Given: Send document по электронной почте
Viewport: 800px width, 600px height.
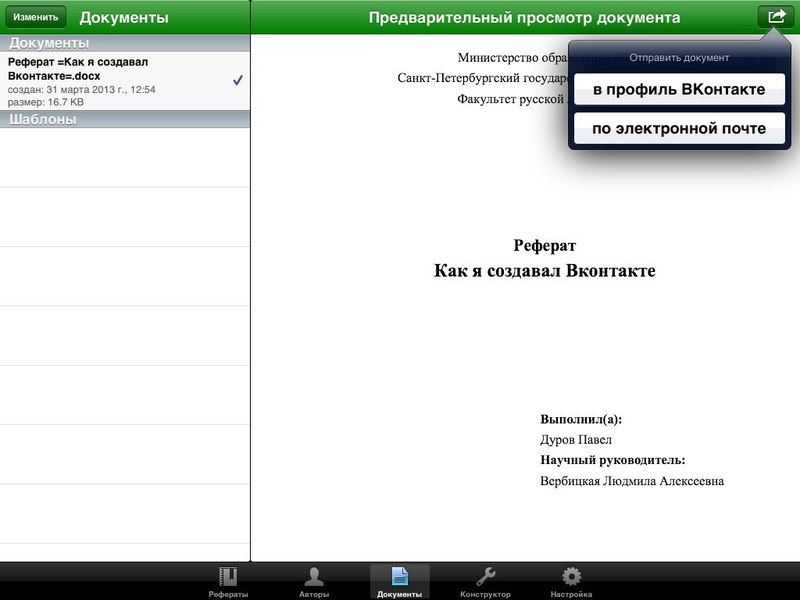Looking at the screenshot, I should pos(679,128).
